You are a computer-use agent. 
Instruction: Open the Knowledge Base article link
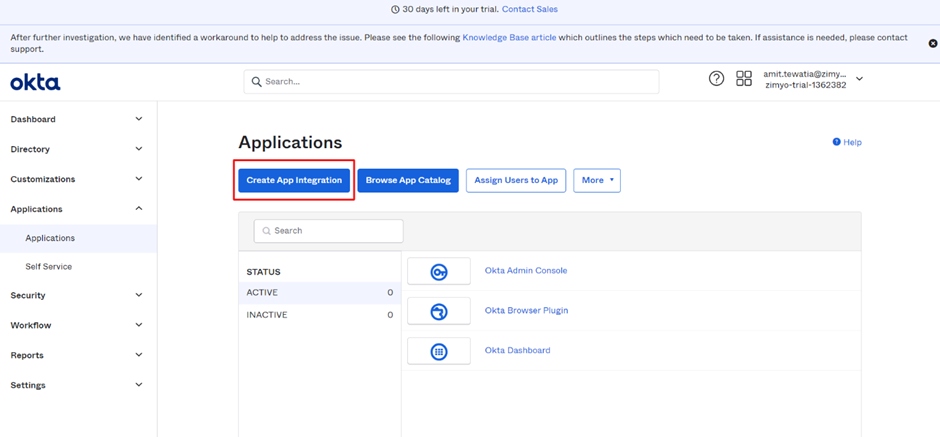510,37
